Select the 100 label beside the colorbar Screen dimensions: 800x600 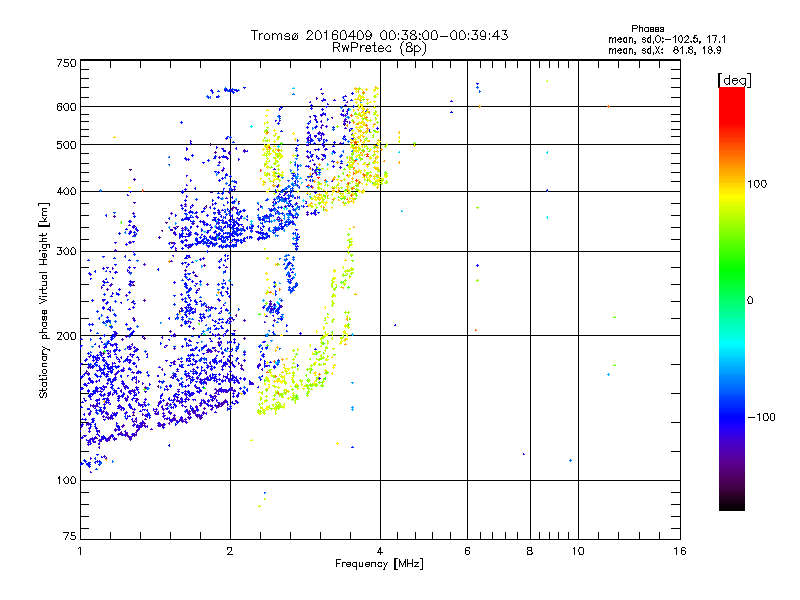point(757,184)
